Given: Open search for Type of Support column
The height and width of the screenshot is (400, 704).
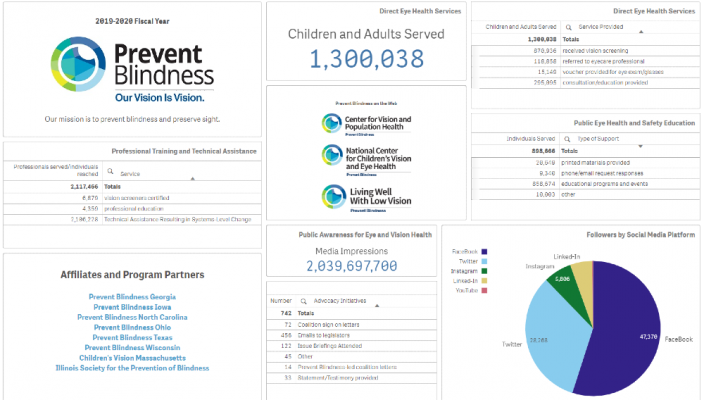Looking at the screenshot, I should [x=568, y=139].
